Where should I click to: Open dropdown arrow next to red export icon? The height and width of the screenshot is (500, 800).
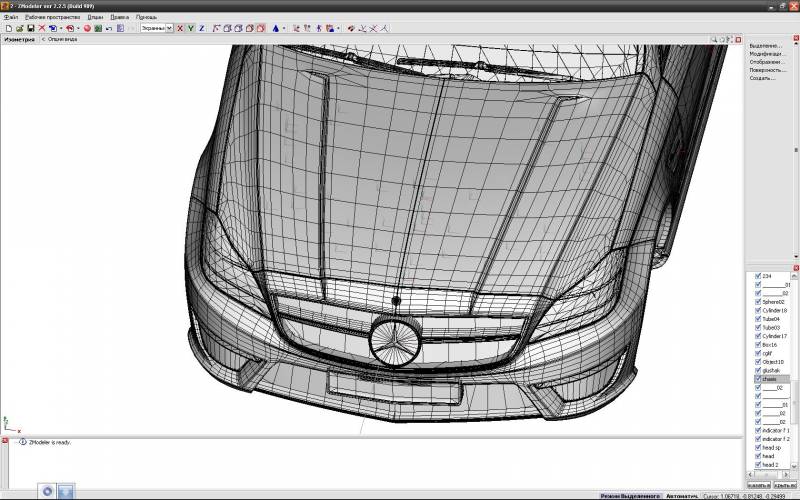[78, 29]
